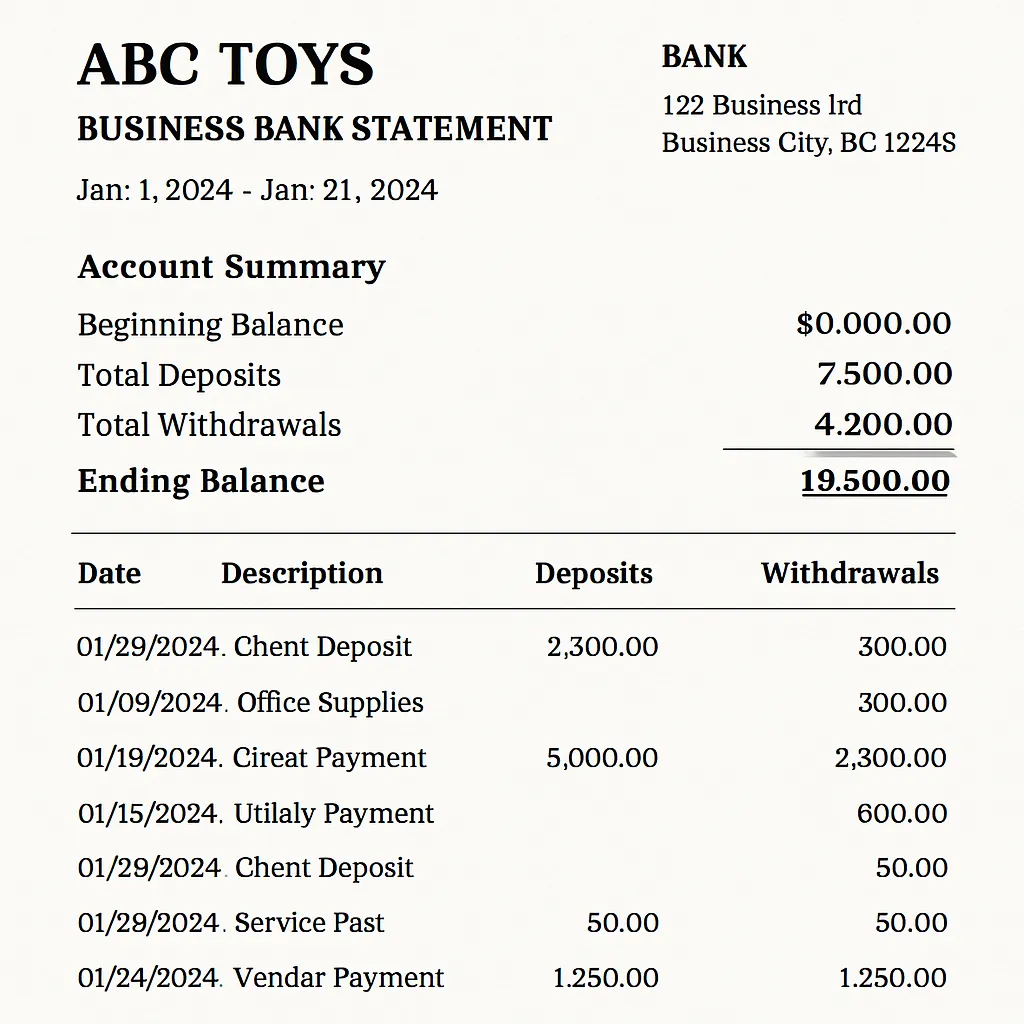The height and width of the screenshot is (1024, 1024).
Task: Click the Account Summary heading
Action: [x=231, y=267]
